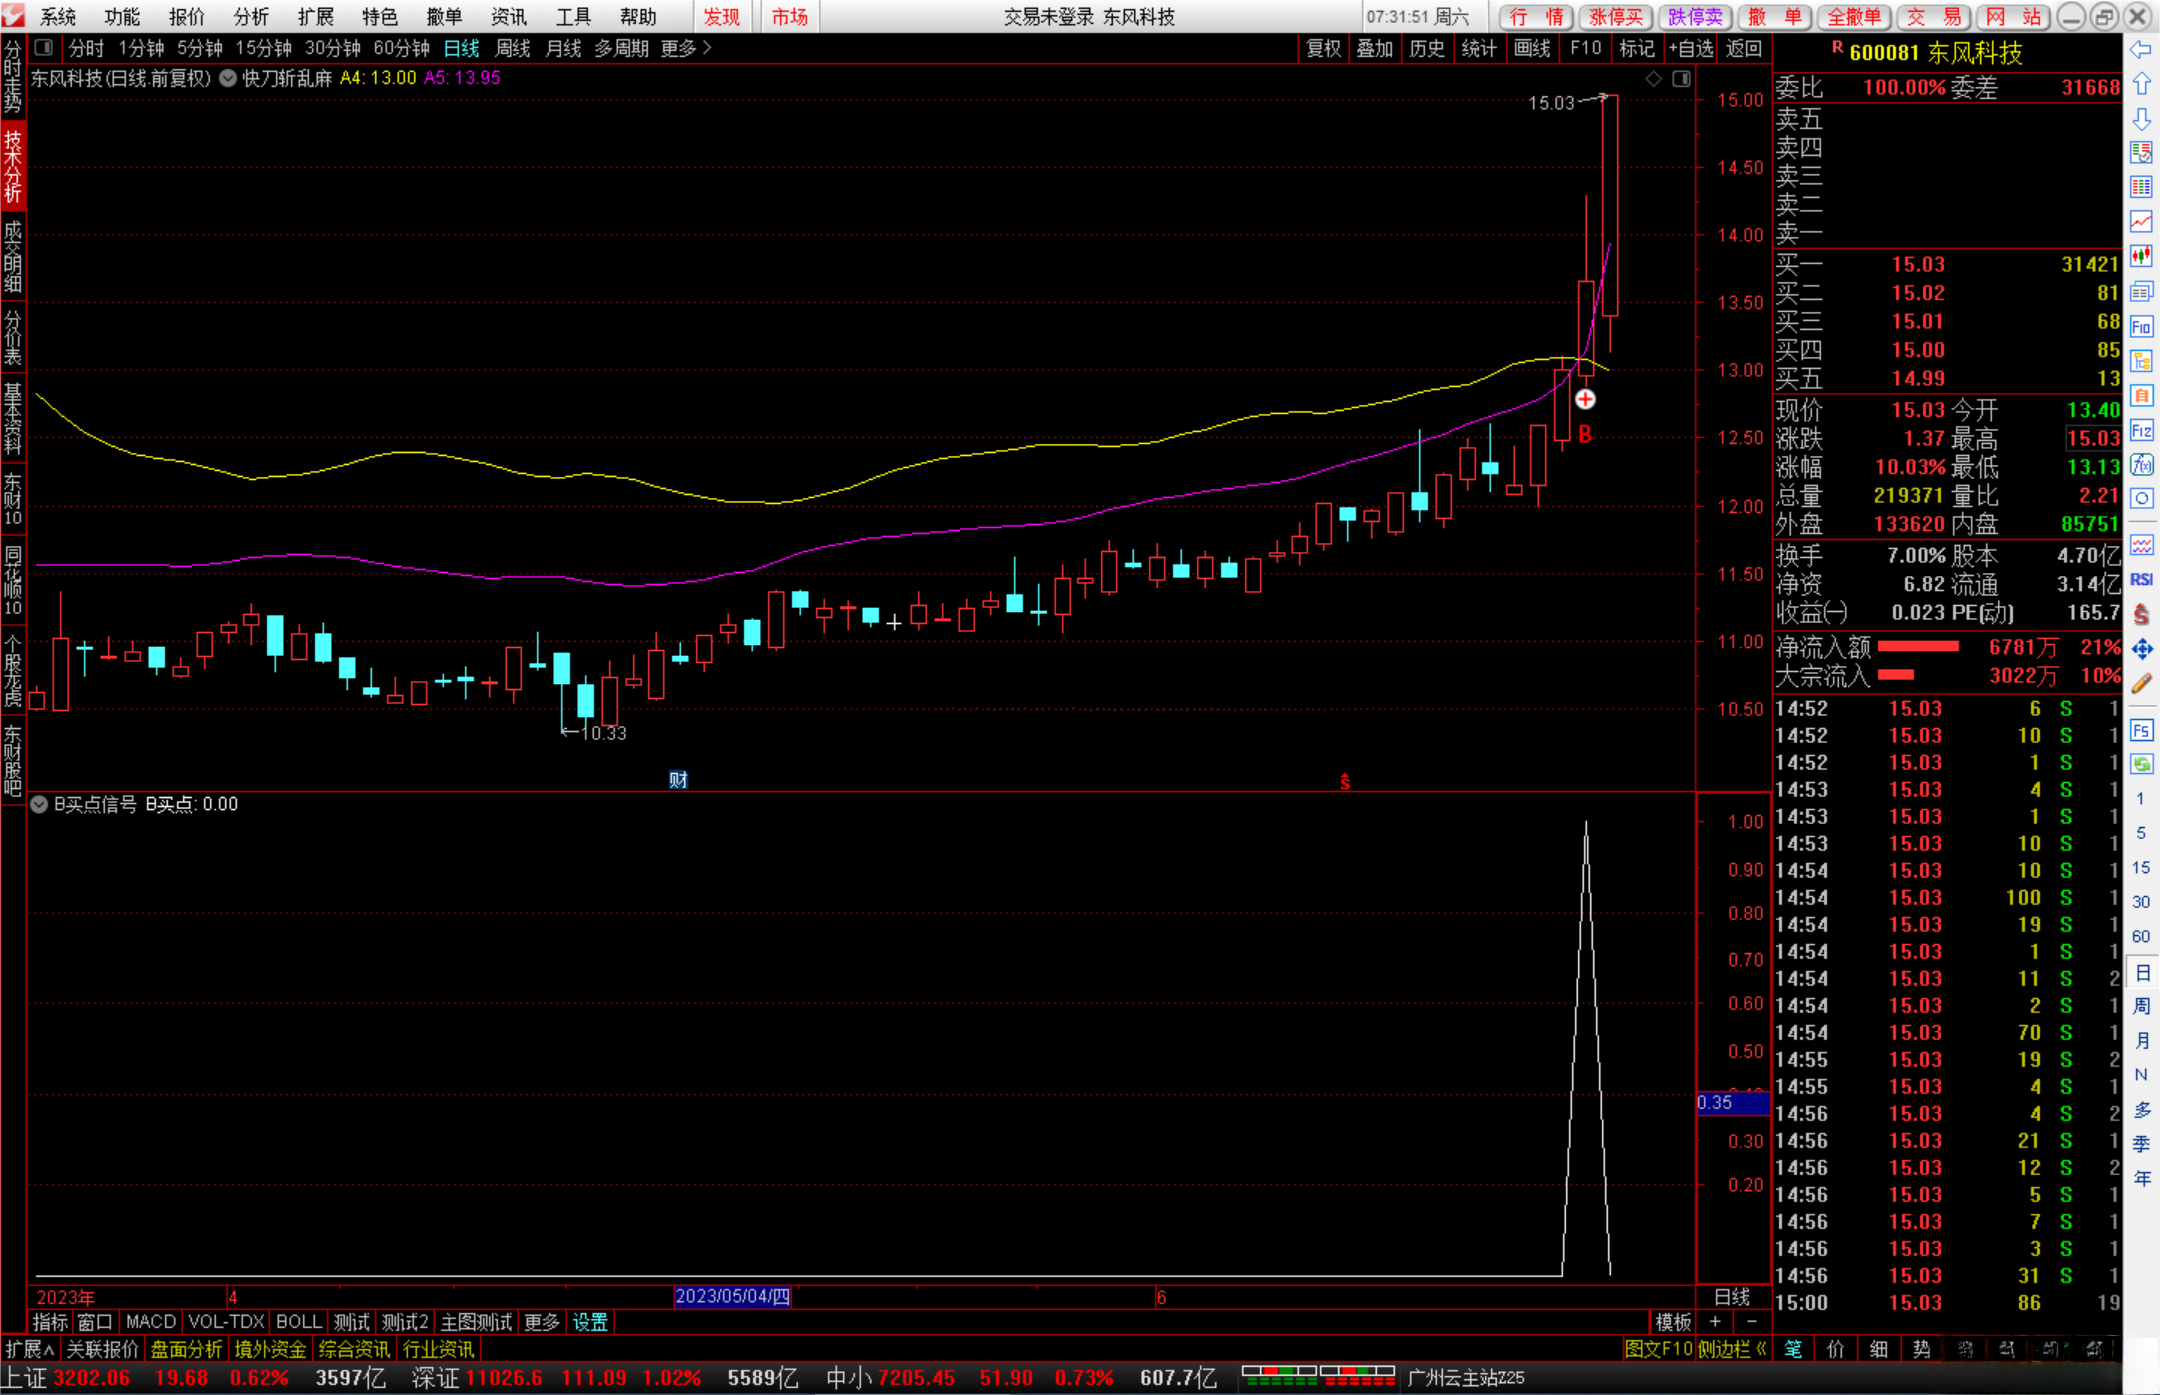Click the candlestick chart sidebar icon
This screenshot has width=2160, height=1395.
[2141, 257]
